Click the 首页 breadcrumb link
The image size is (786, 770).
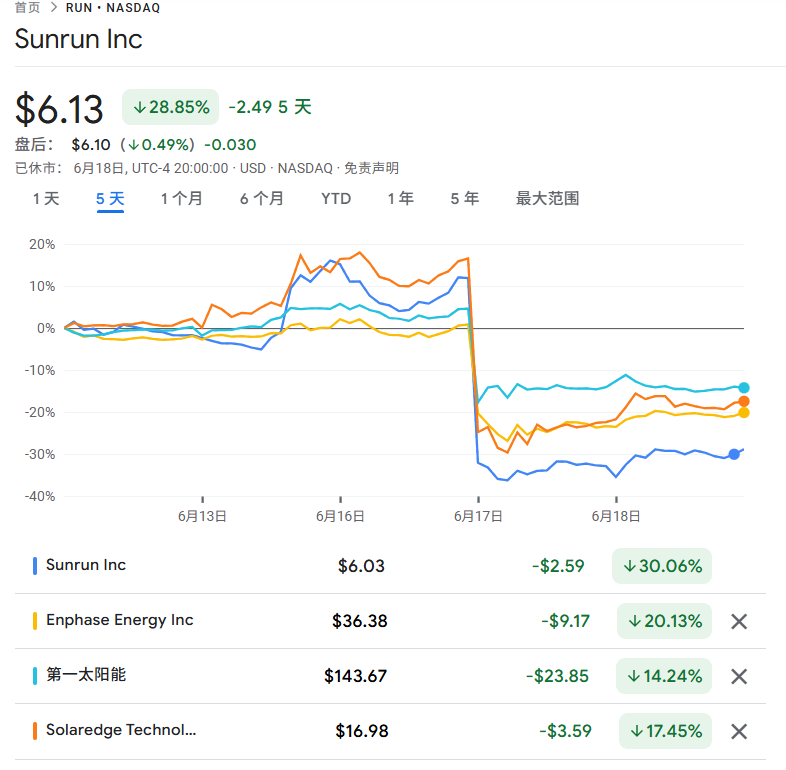[x=28, y=8]
